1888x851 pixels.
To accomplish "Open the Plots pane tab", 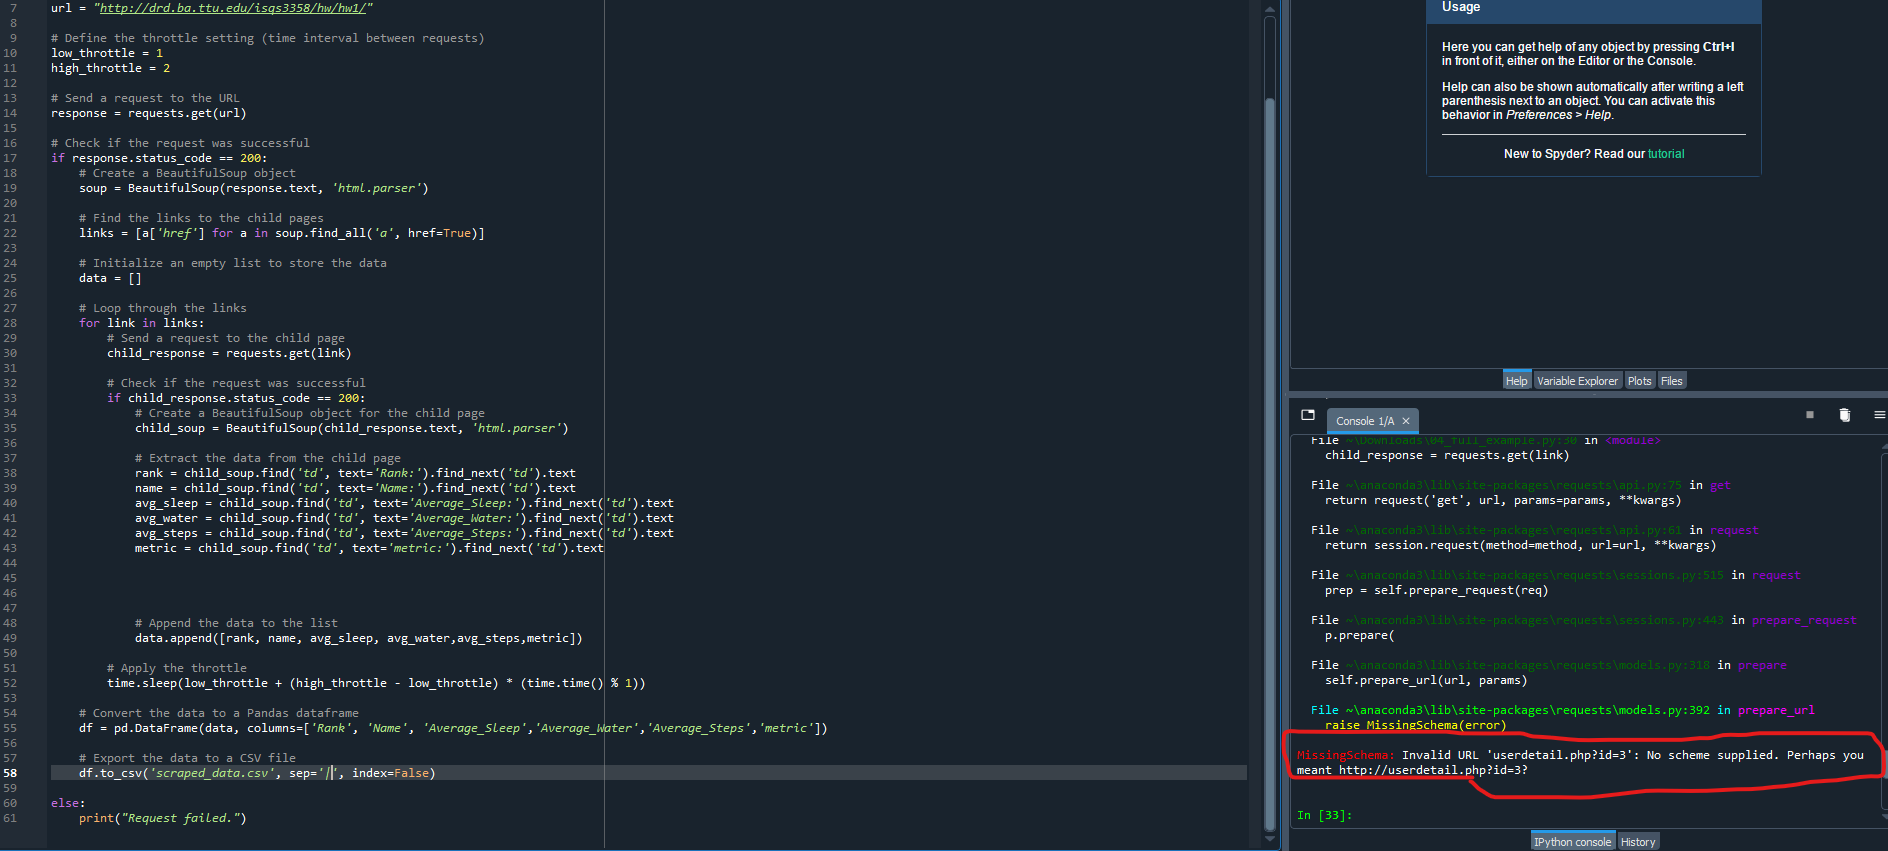I will (1639, 381).
